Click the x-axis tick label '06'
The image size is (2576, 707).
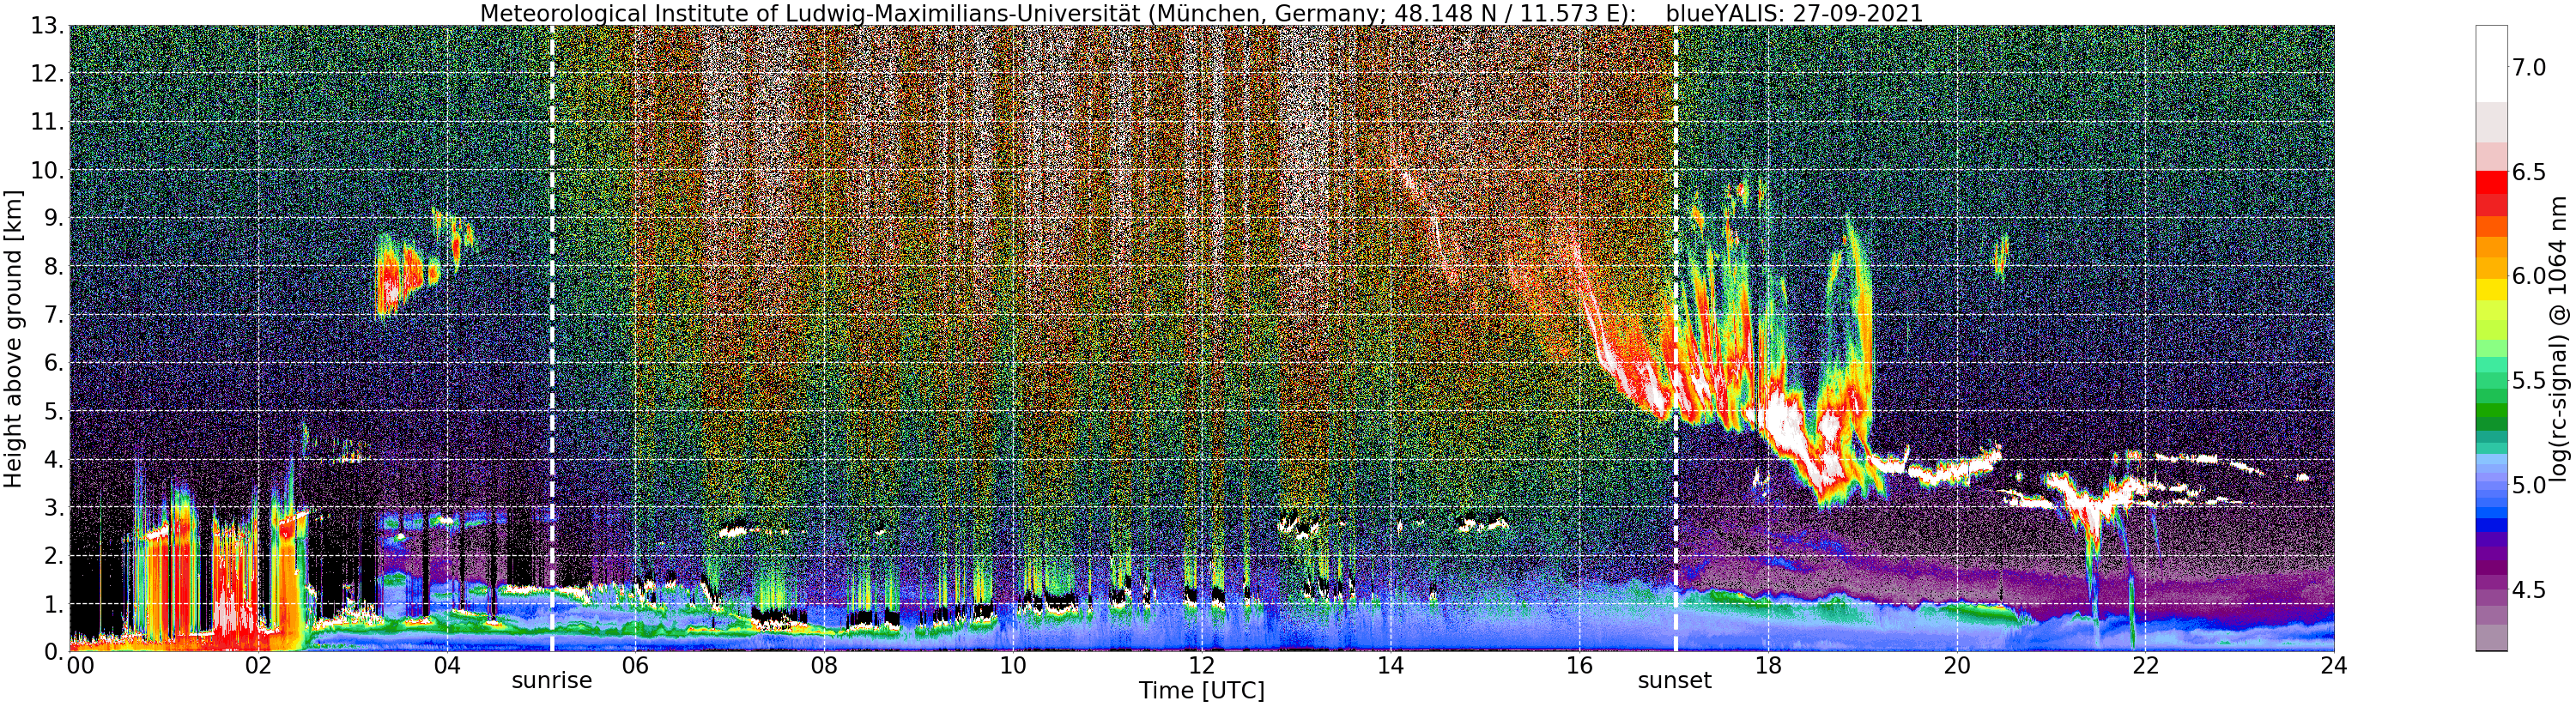(x=635, y=666)
